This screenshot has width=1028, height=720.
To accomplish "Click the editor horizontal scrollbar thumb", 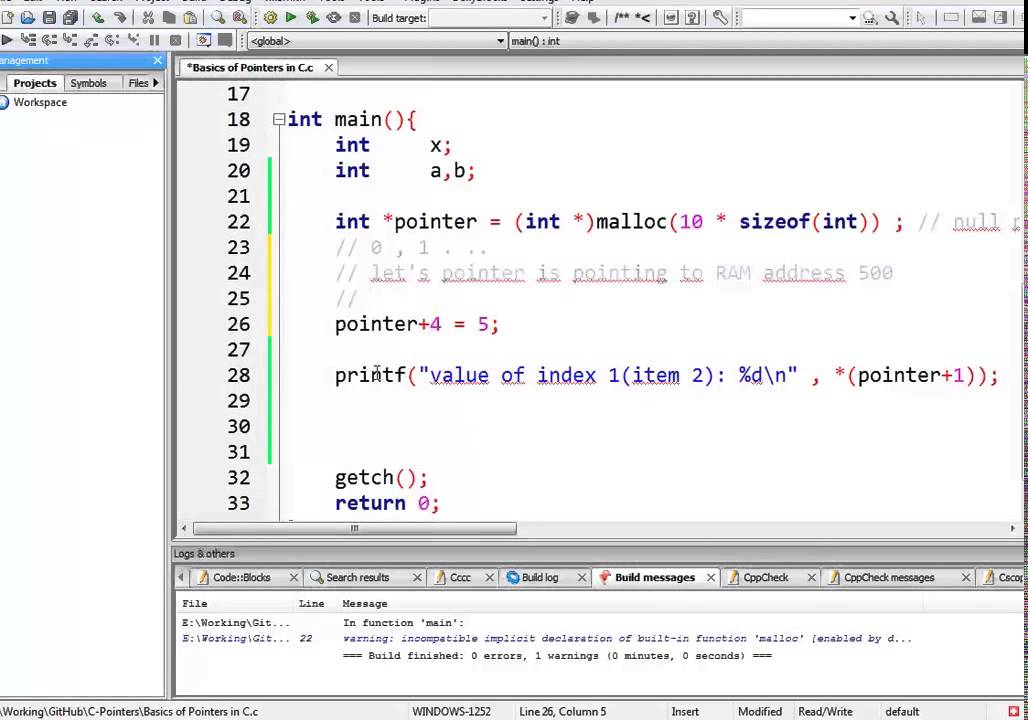I will (x=355, y=528).
